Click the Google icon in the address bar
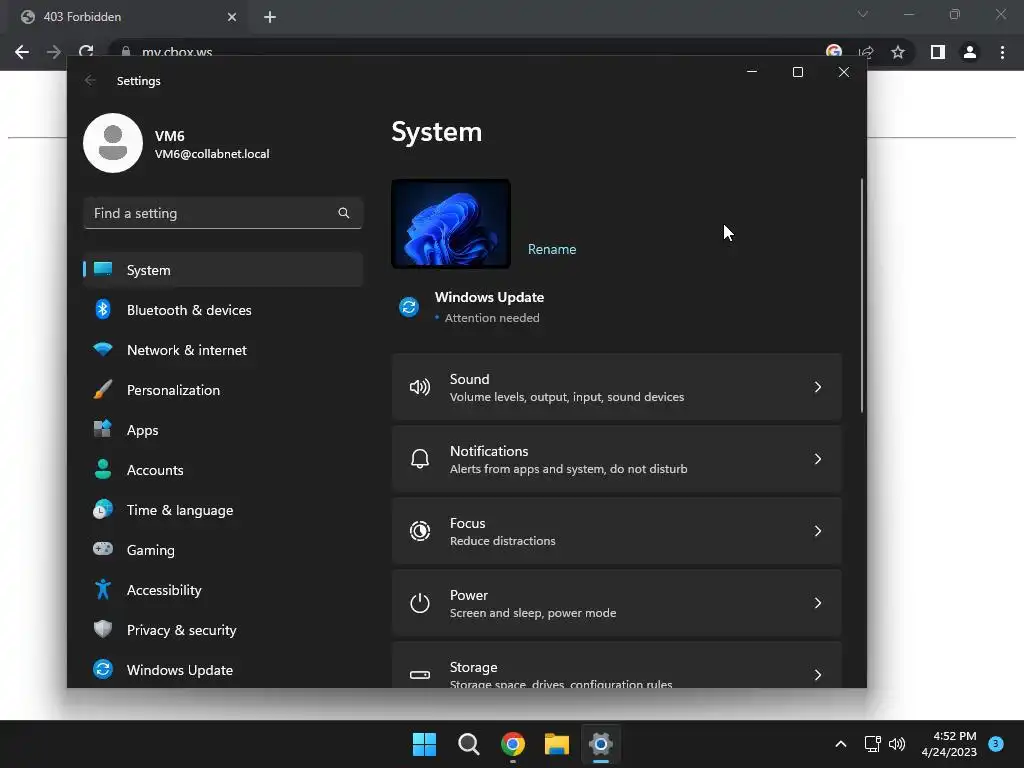This screenshot has width=1024, height=768. click(x=834, y=52)
